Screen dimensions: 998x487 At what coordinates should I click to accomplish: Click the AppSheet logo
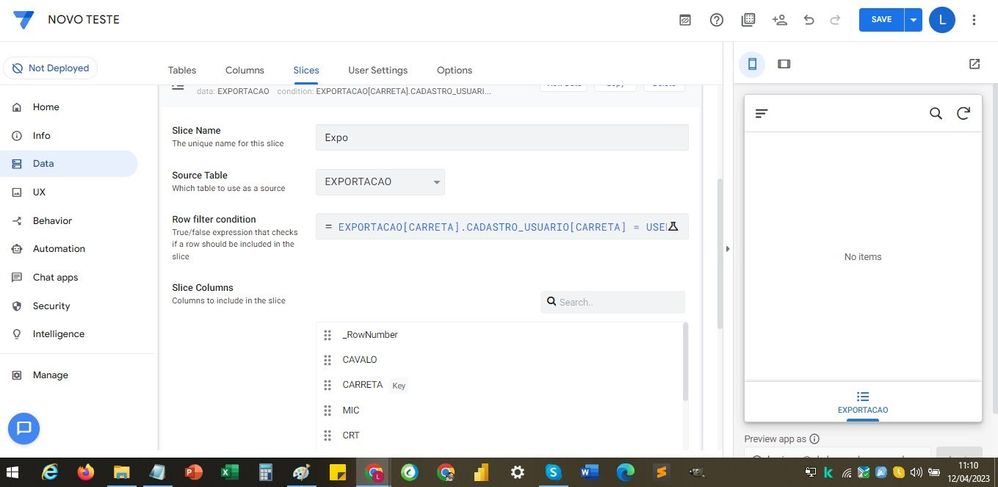coord(24,19)
